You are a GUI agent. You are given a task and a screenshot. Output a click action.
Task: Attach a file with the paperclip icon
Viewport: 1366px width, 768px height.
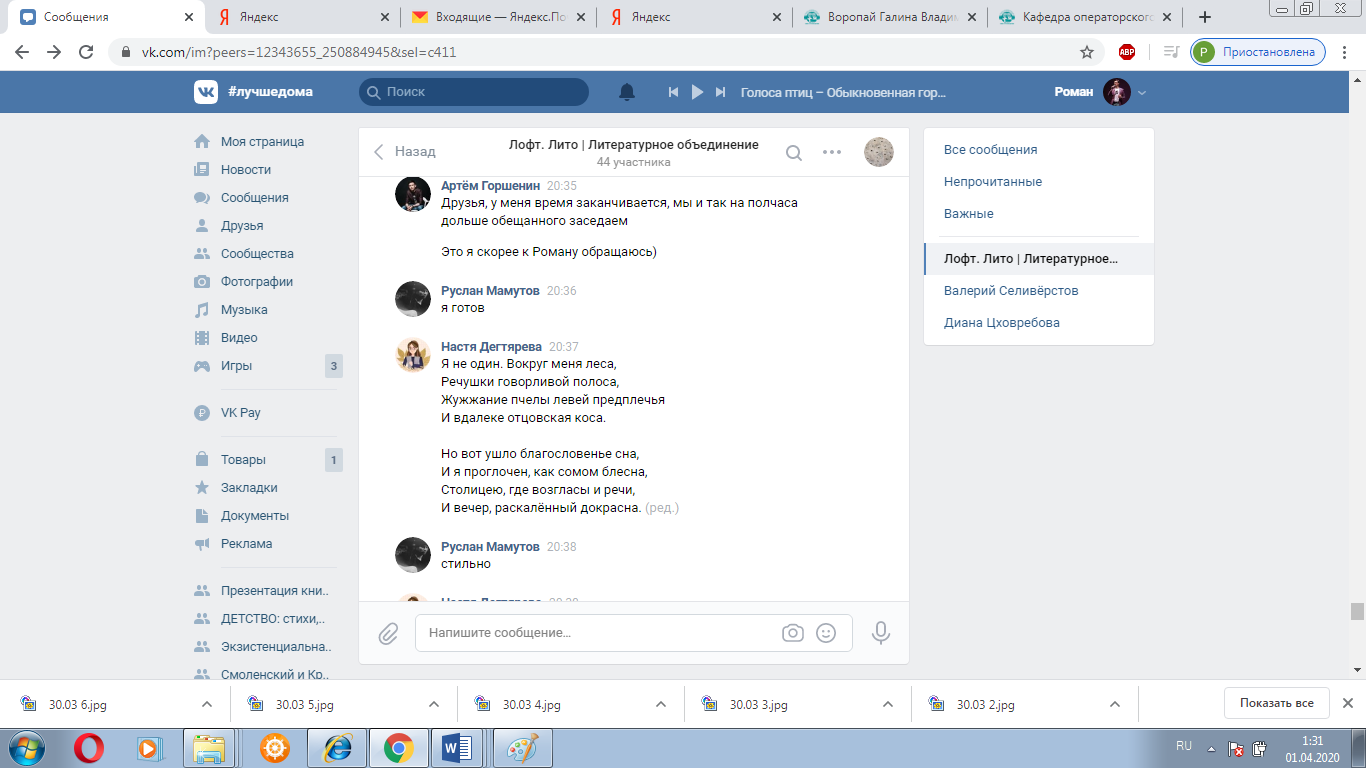(x=388, y=633)
